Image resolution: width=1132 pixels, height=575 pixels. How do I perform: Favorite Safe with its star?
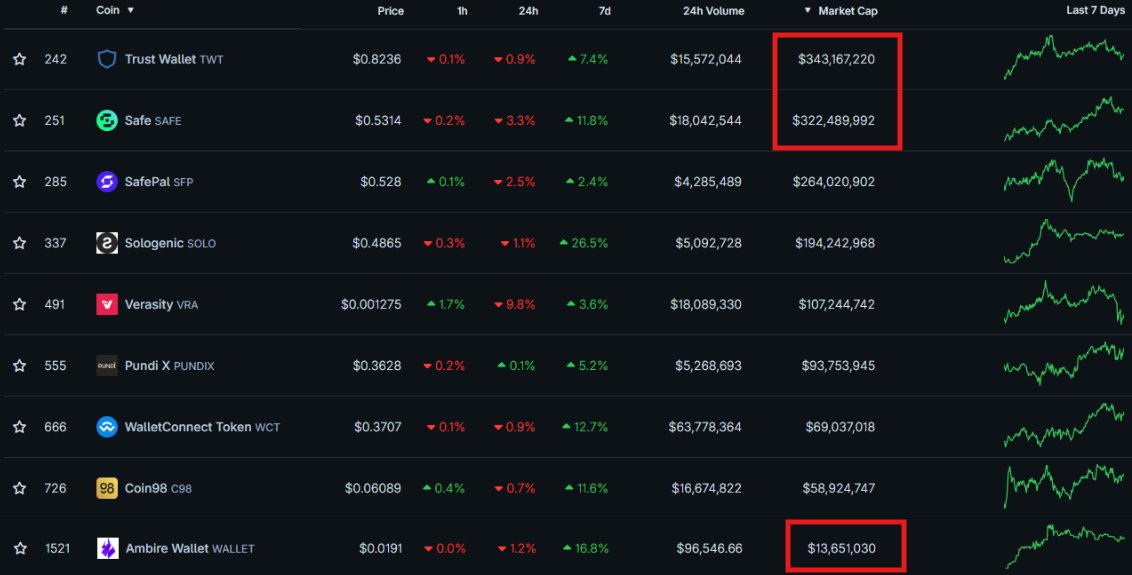click(x=19, y=121)
